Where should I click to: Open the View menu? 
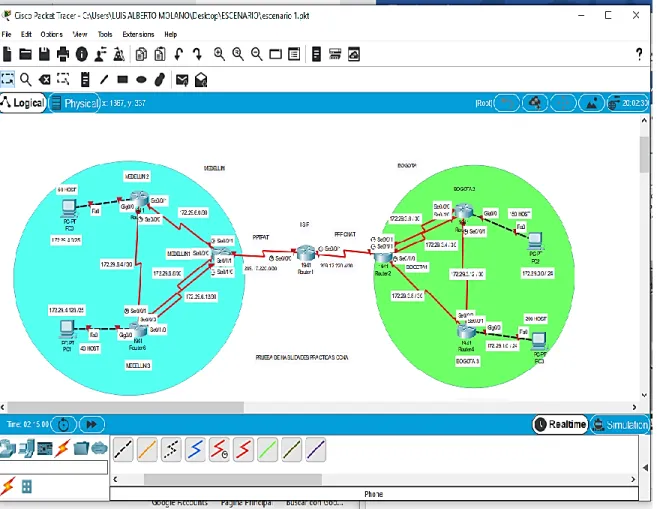click(80, 34)
